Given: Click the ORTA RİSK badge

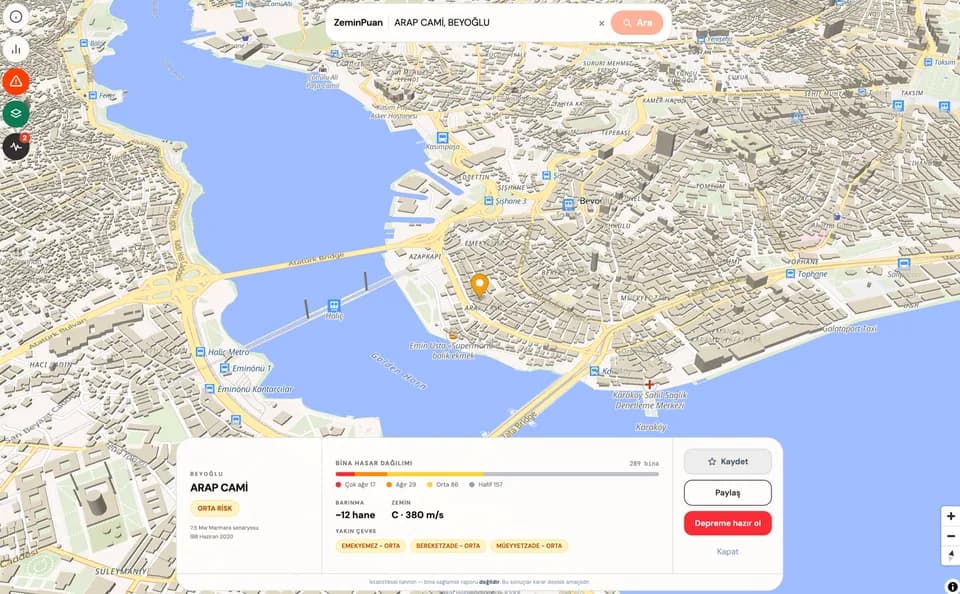Looking at the screenshot, I should tap(215, 508).
